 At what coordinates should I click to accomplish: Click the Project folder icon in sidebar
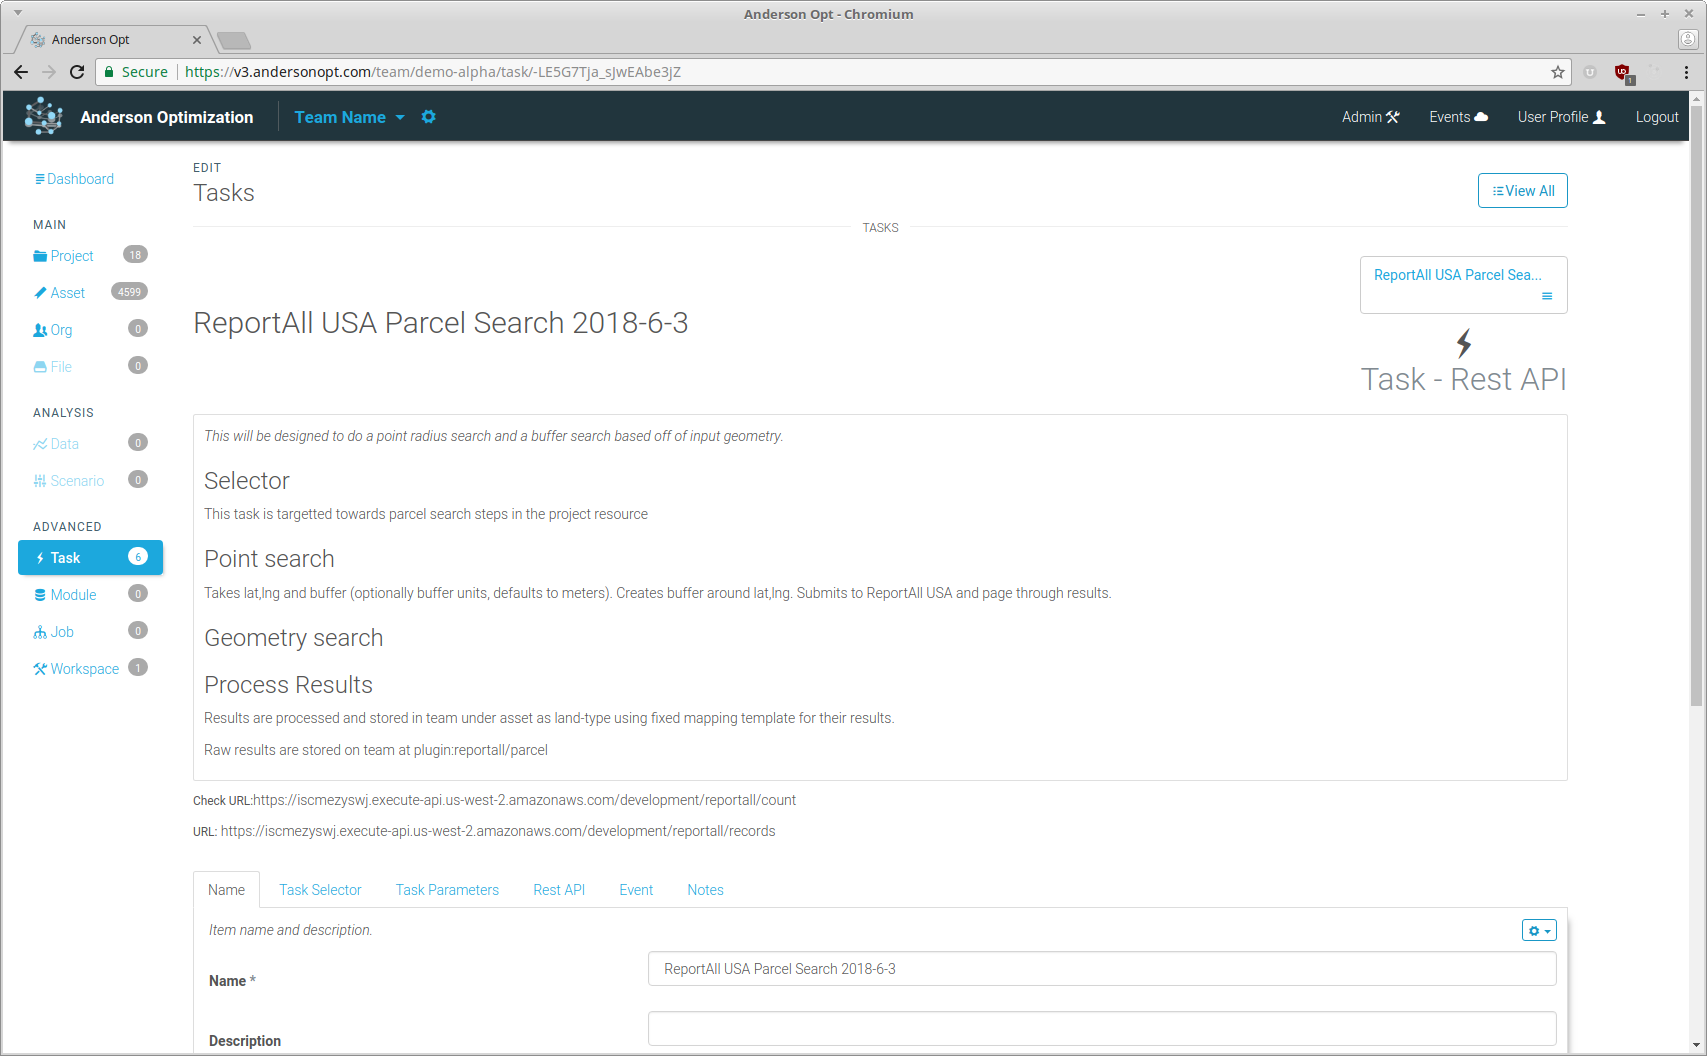pos(40,256)
